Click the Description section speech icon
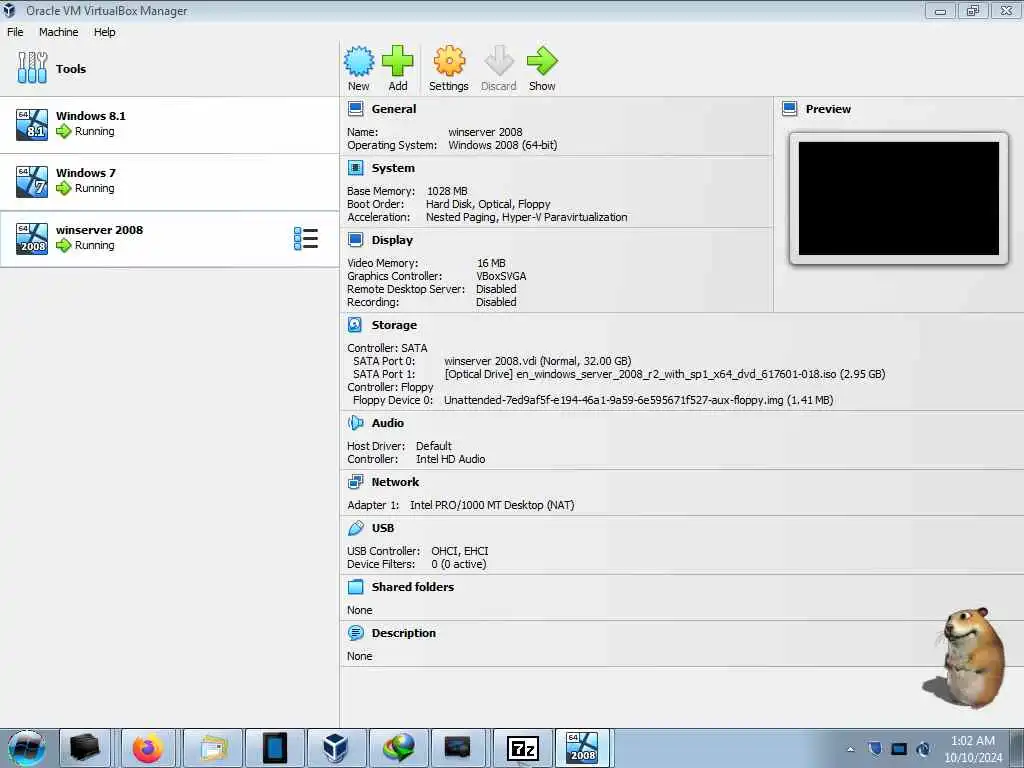The width and height of the screenshot is (1024, 768). pos(355,633)
